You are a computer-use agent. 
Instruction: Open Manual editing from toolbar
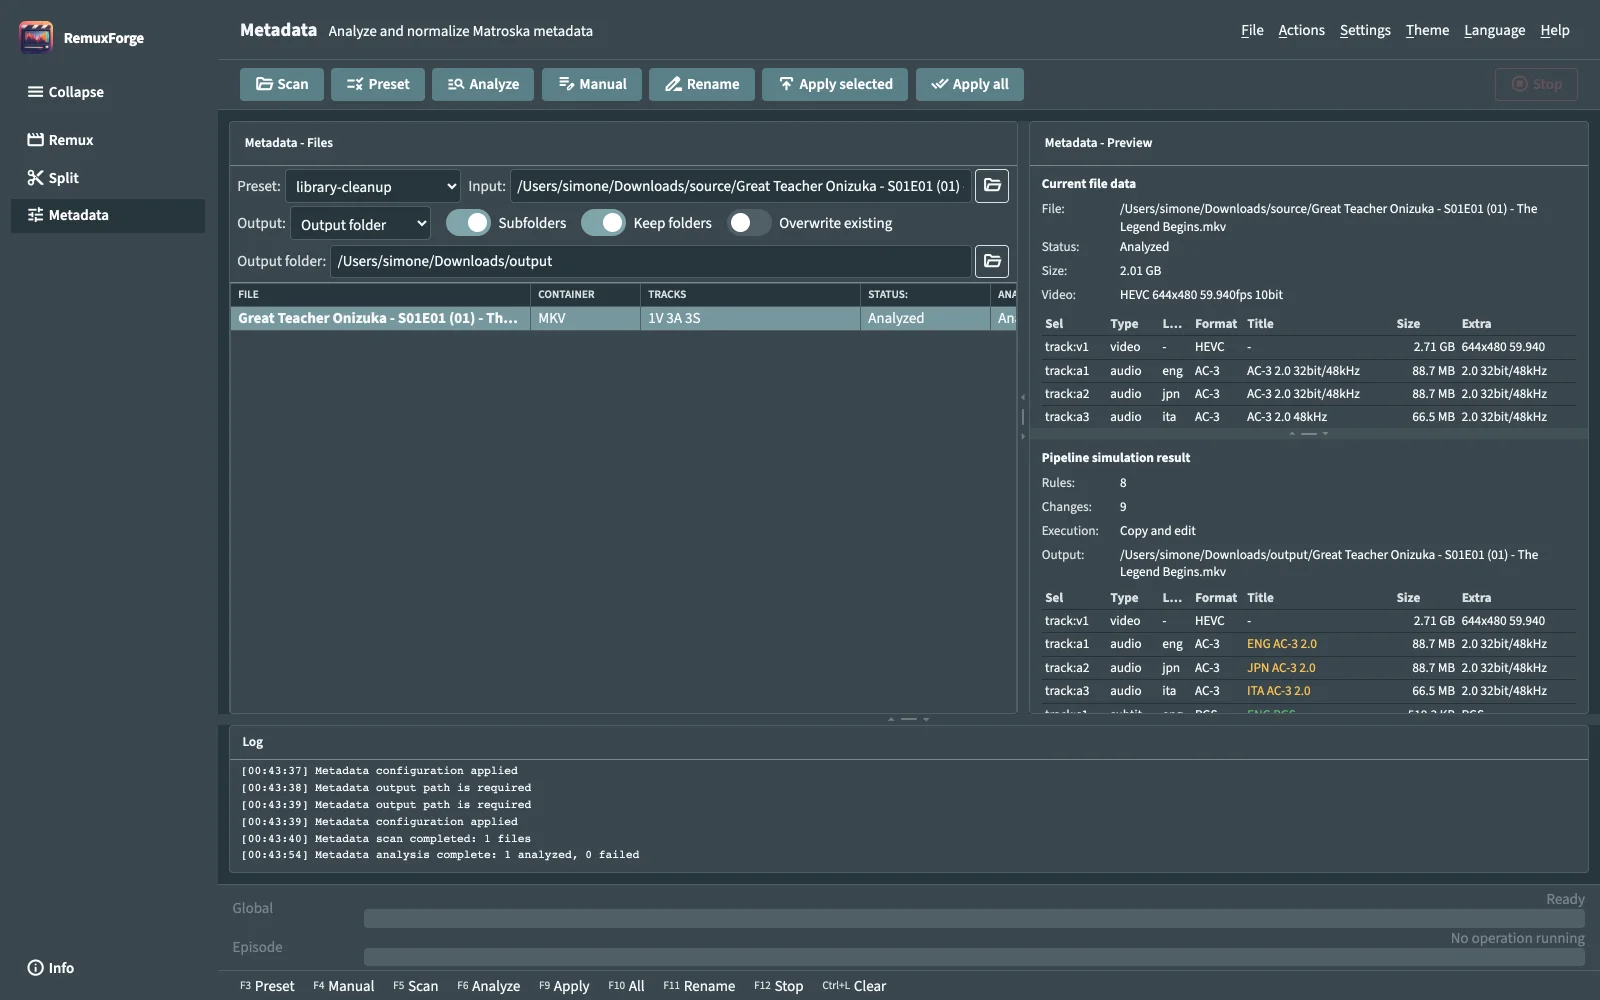pos(592,84)
